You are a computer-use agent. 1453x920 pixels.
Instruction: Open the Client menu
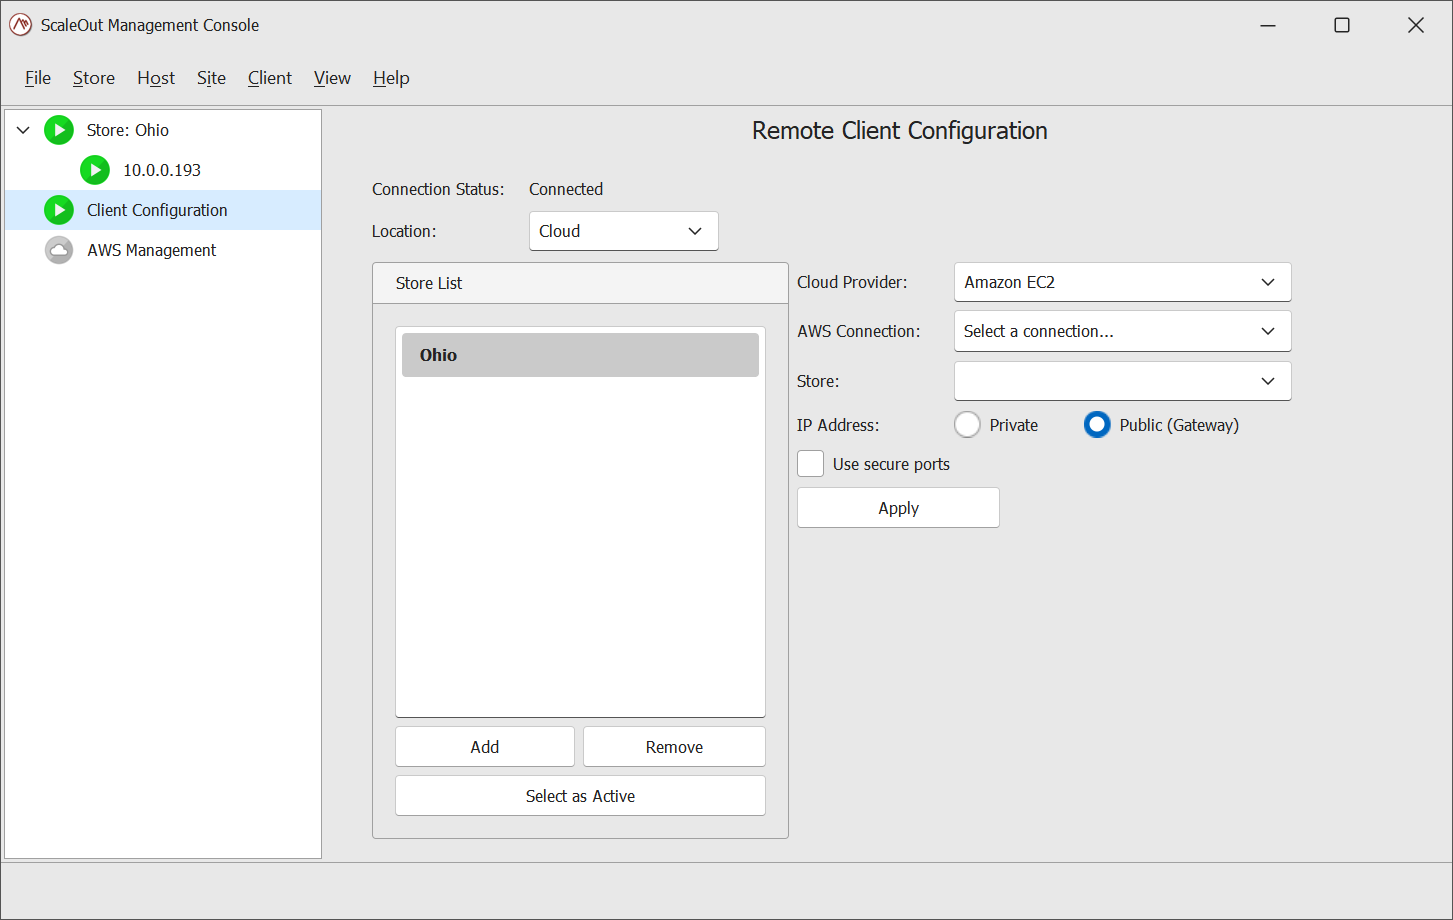click(x=270, y=78)
